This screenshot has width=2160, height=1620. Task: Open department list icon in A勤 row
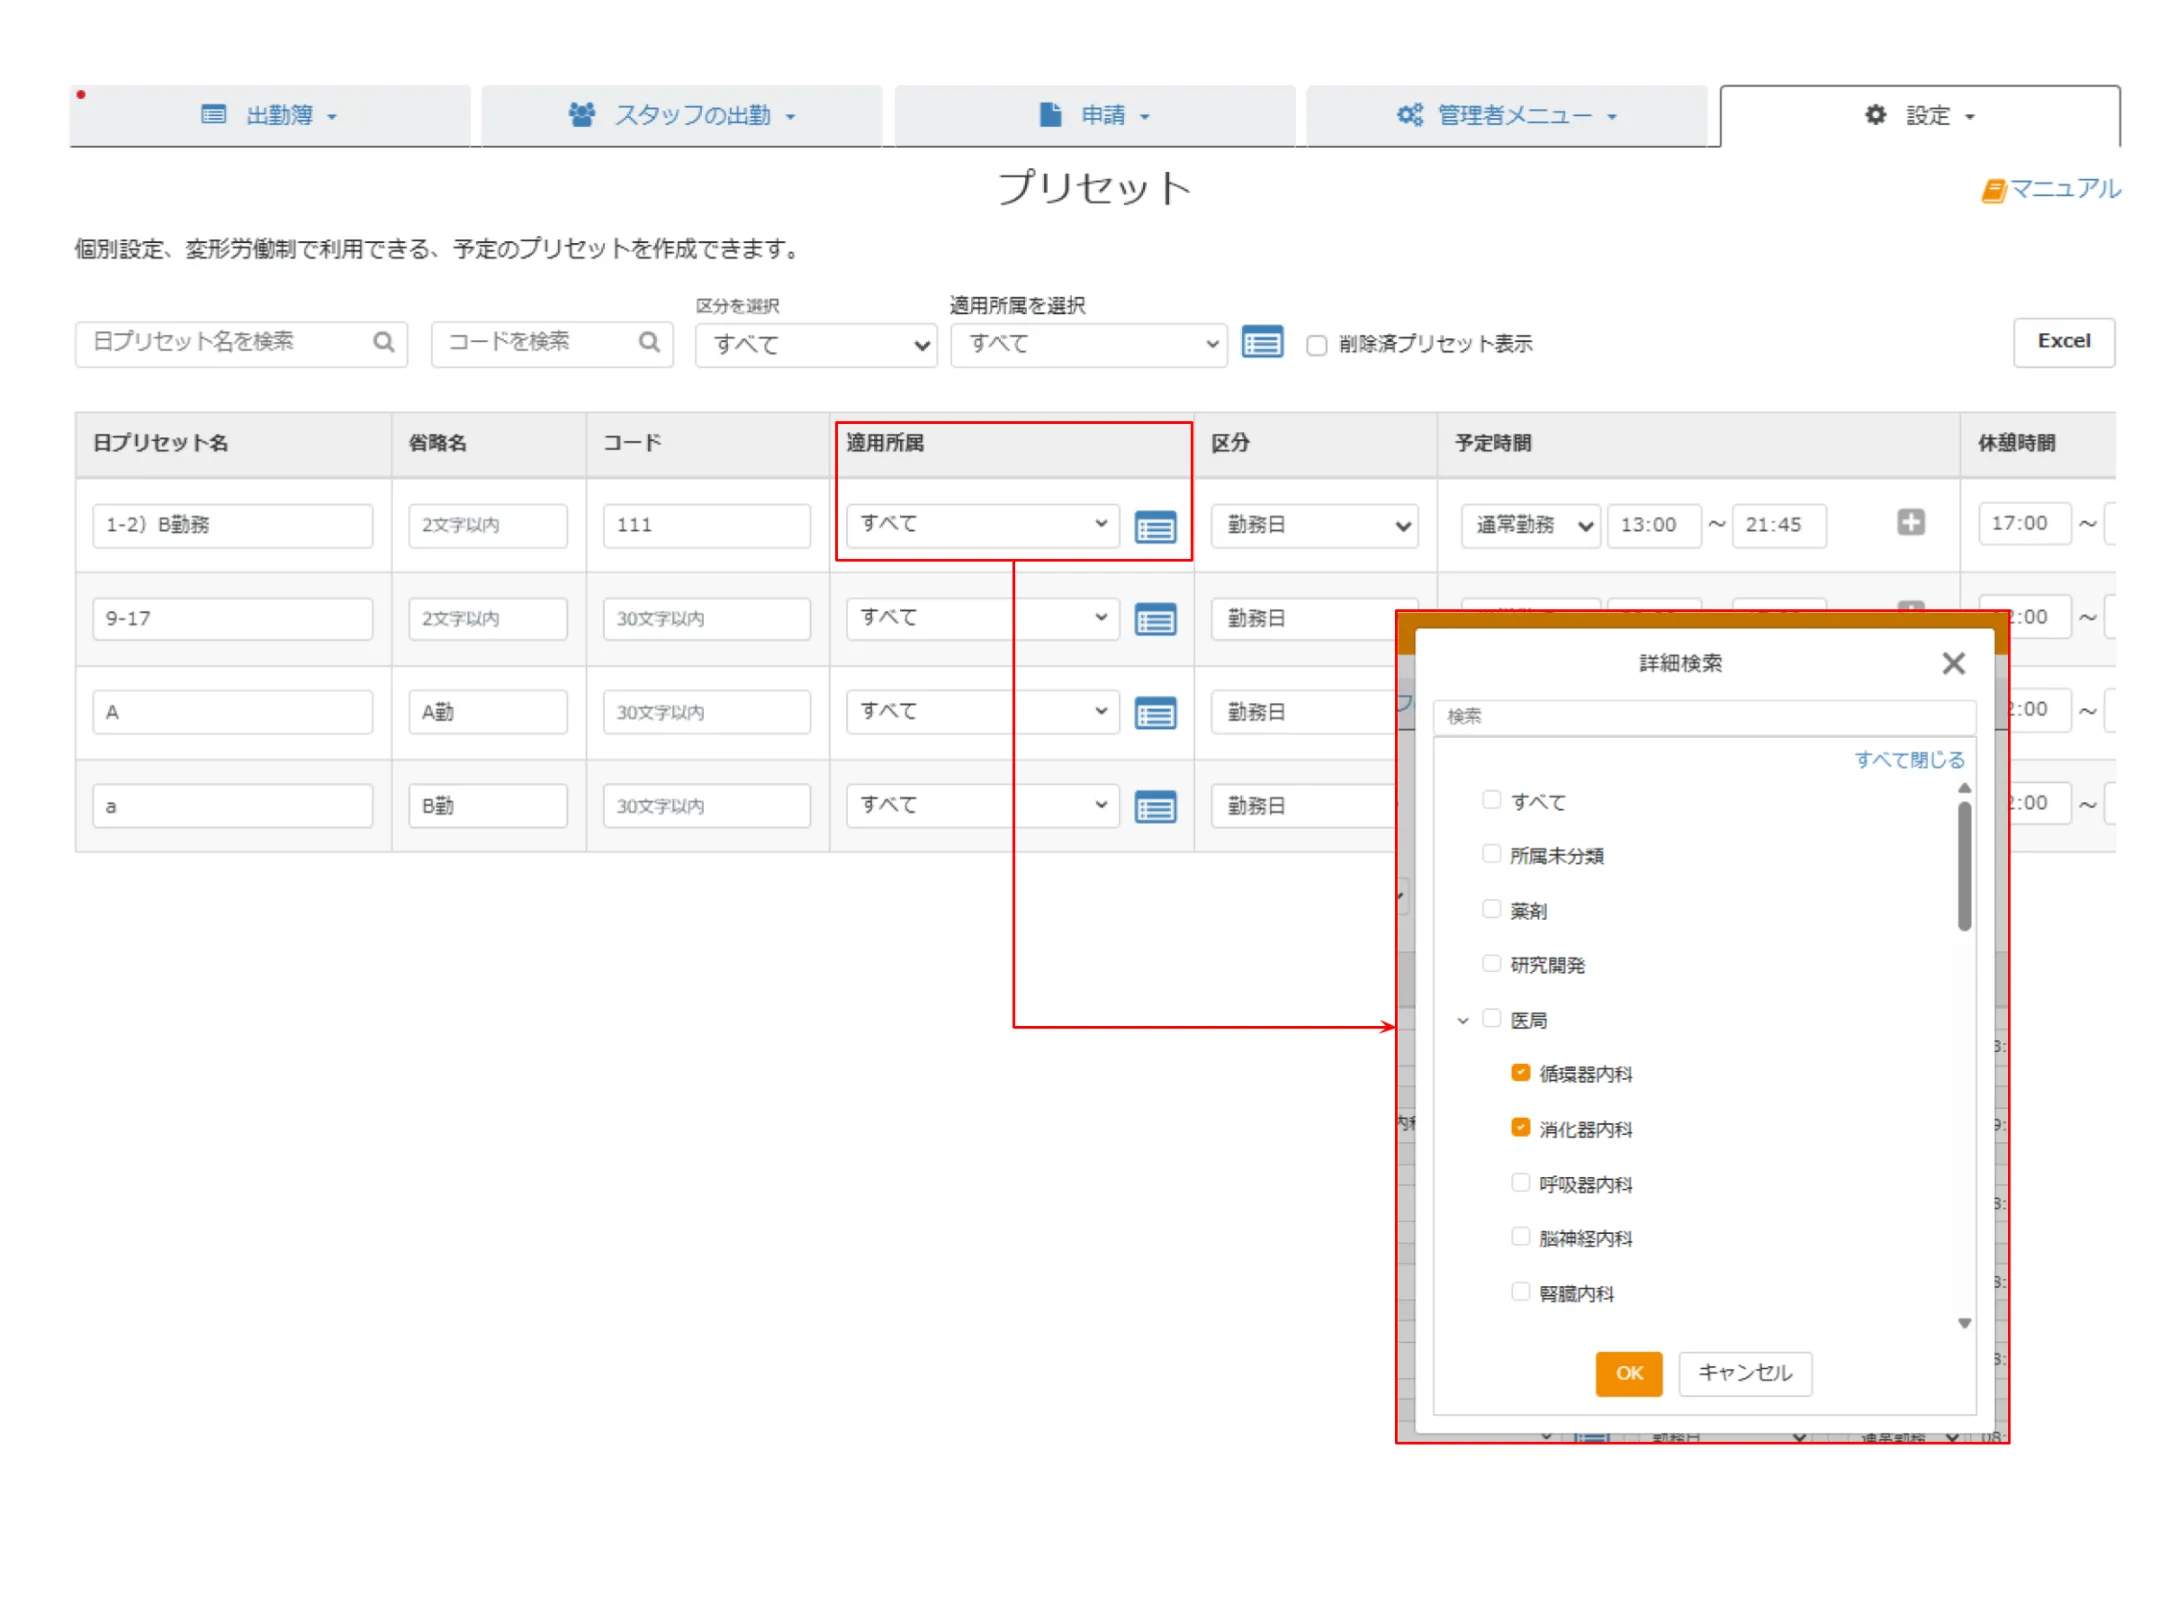(1154, 713)
